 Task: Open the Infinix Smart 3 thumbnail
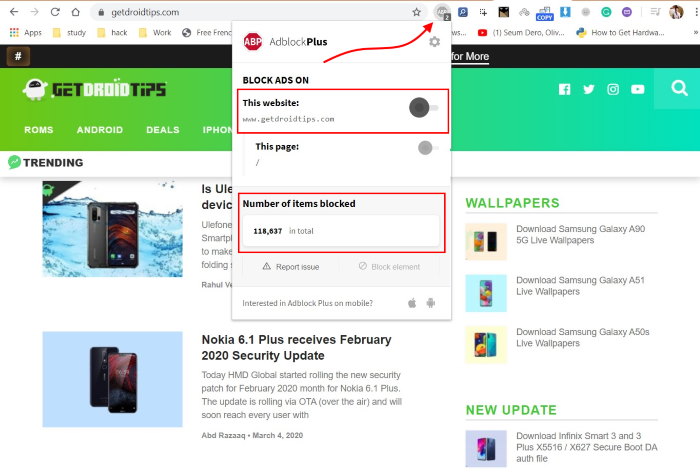(x=486, y=448)
